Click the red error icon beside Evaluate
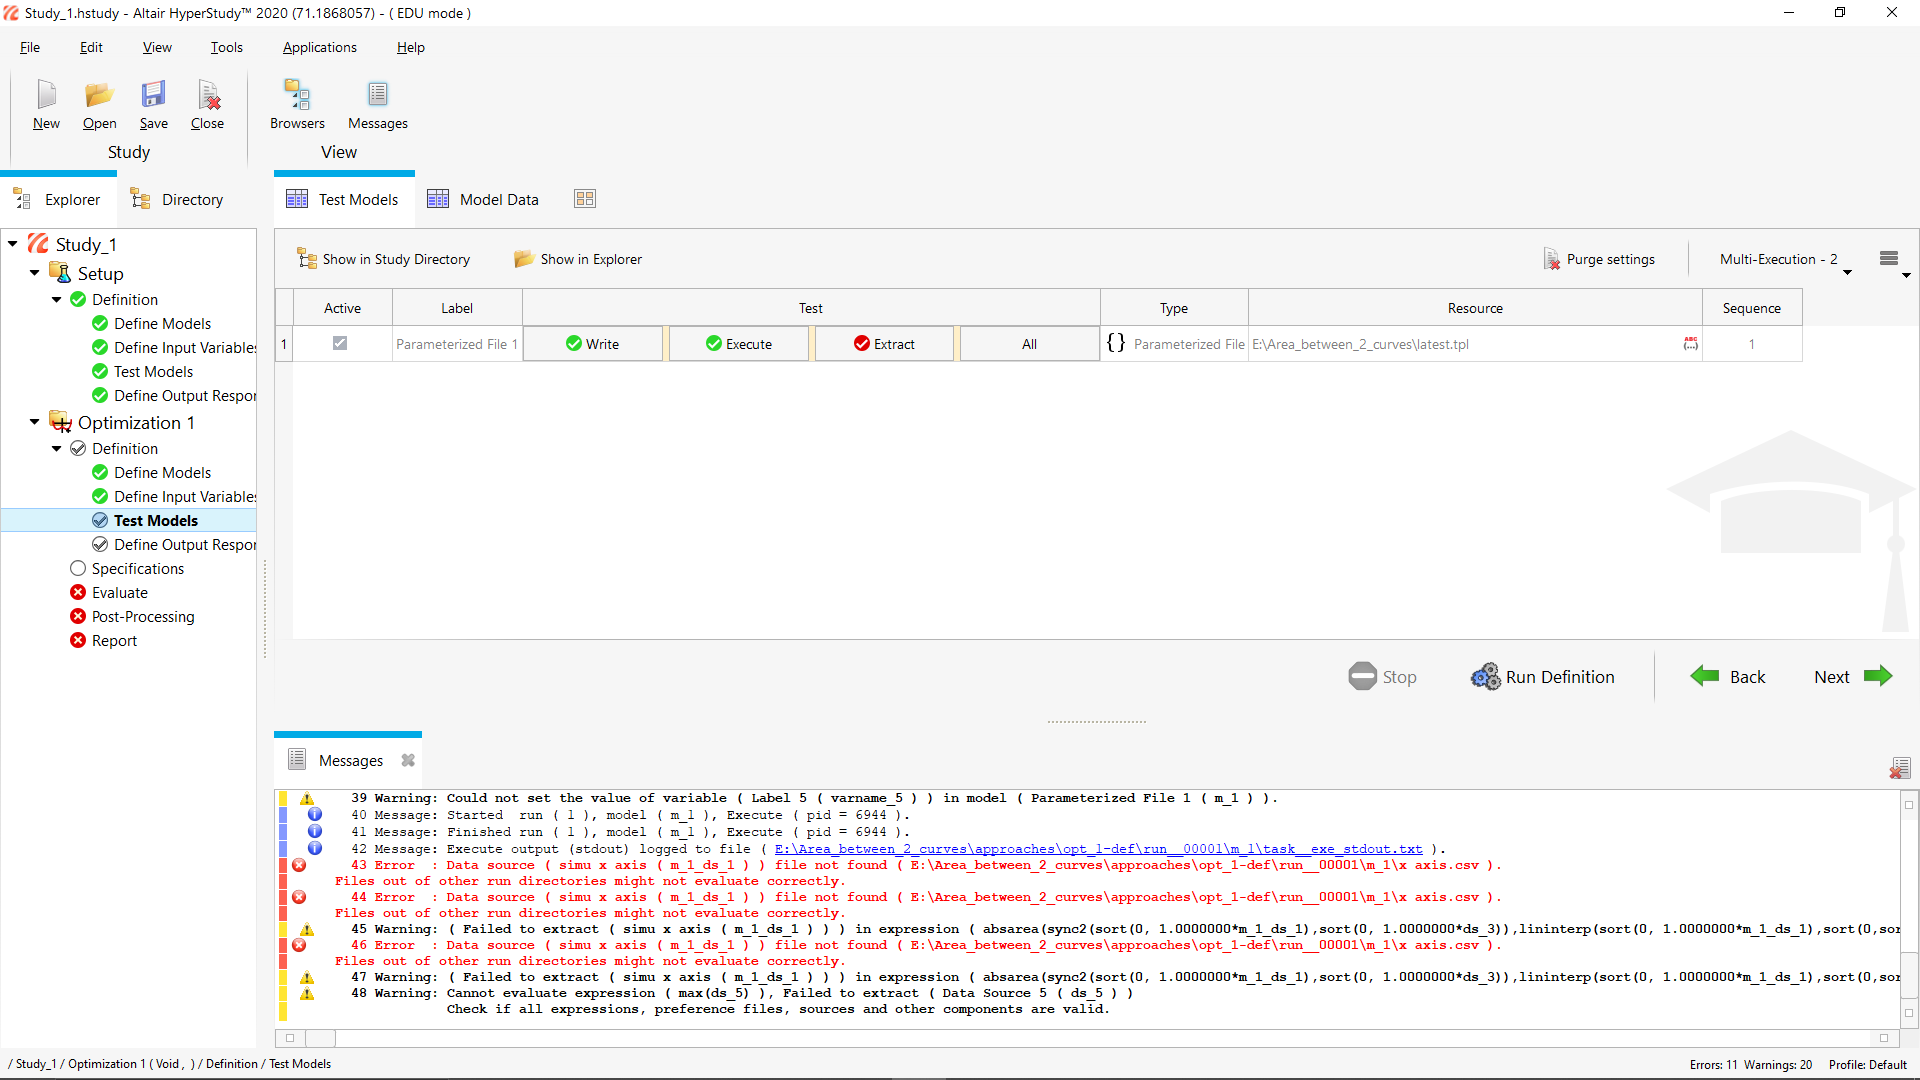Viewport: 1920px width, 1080px height. click(x=78, y=592)
